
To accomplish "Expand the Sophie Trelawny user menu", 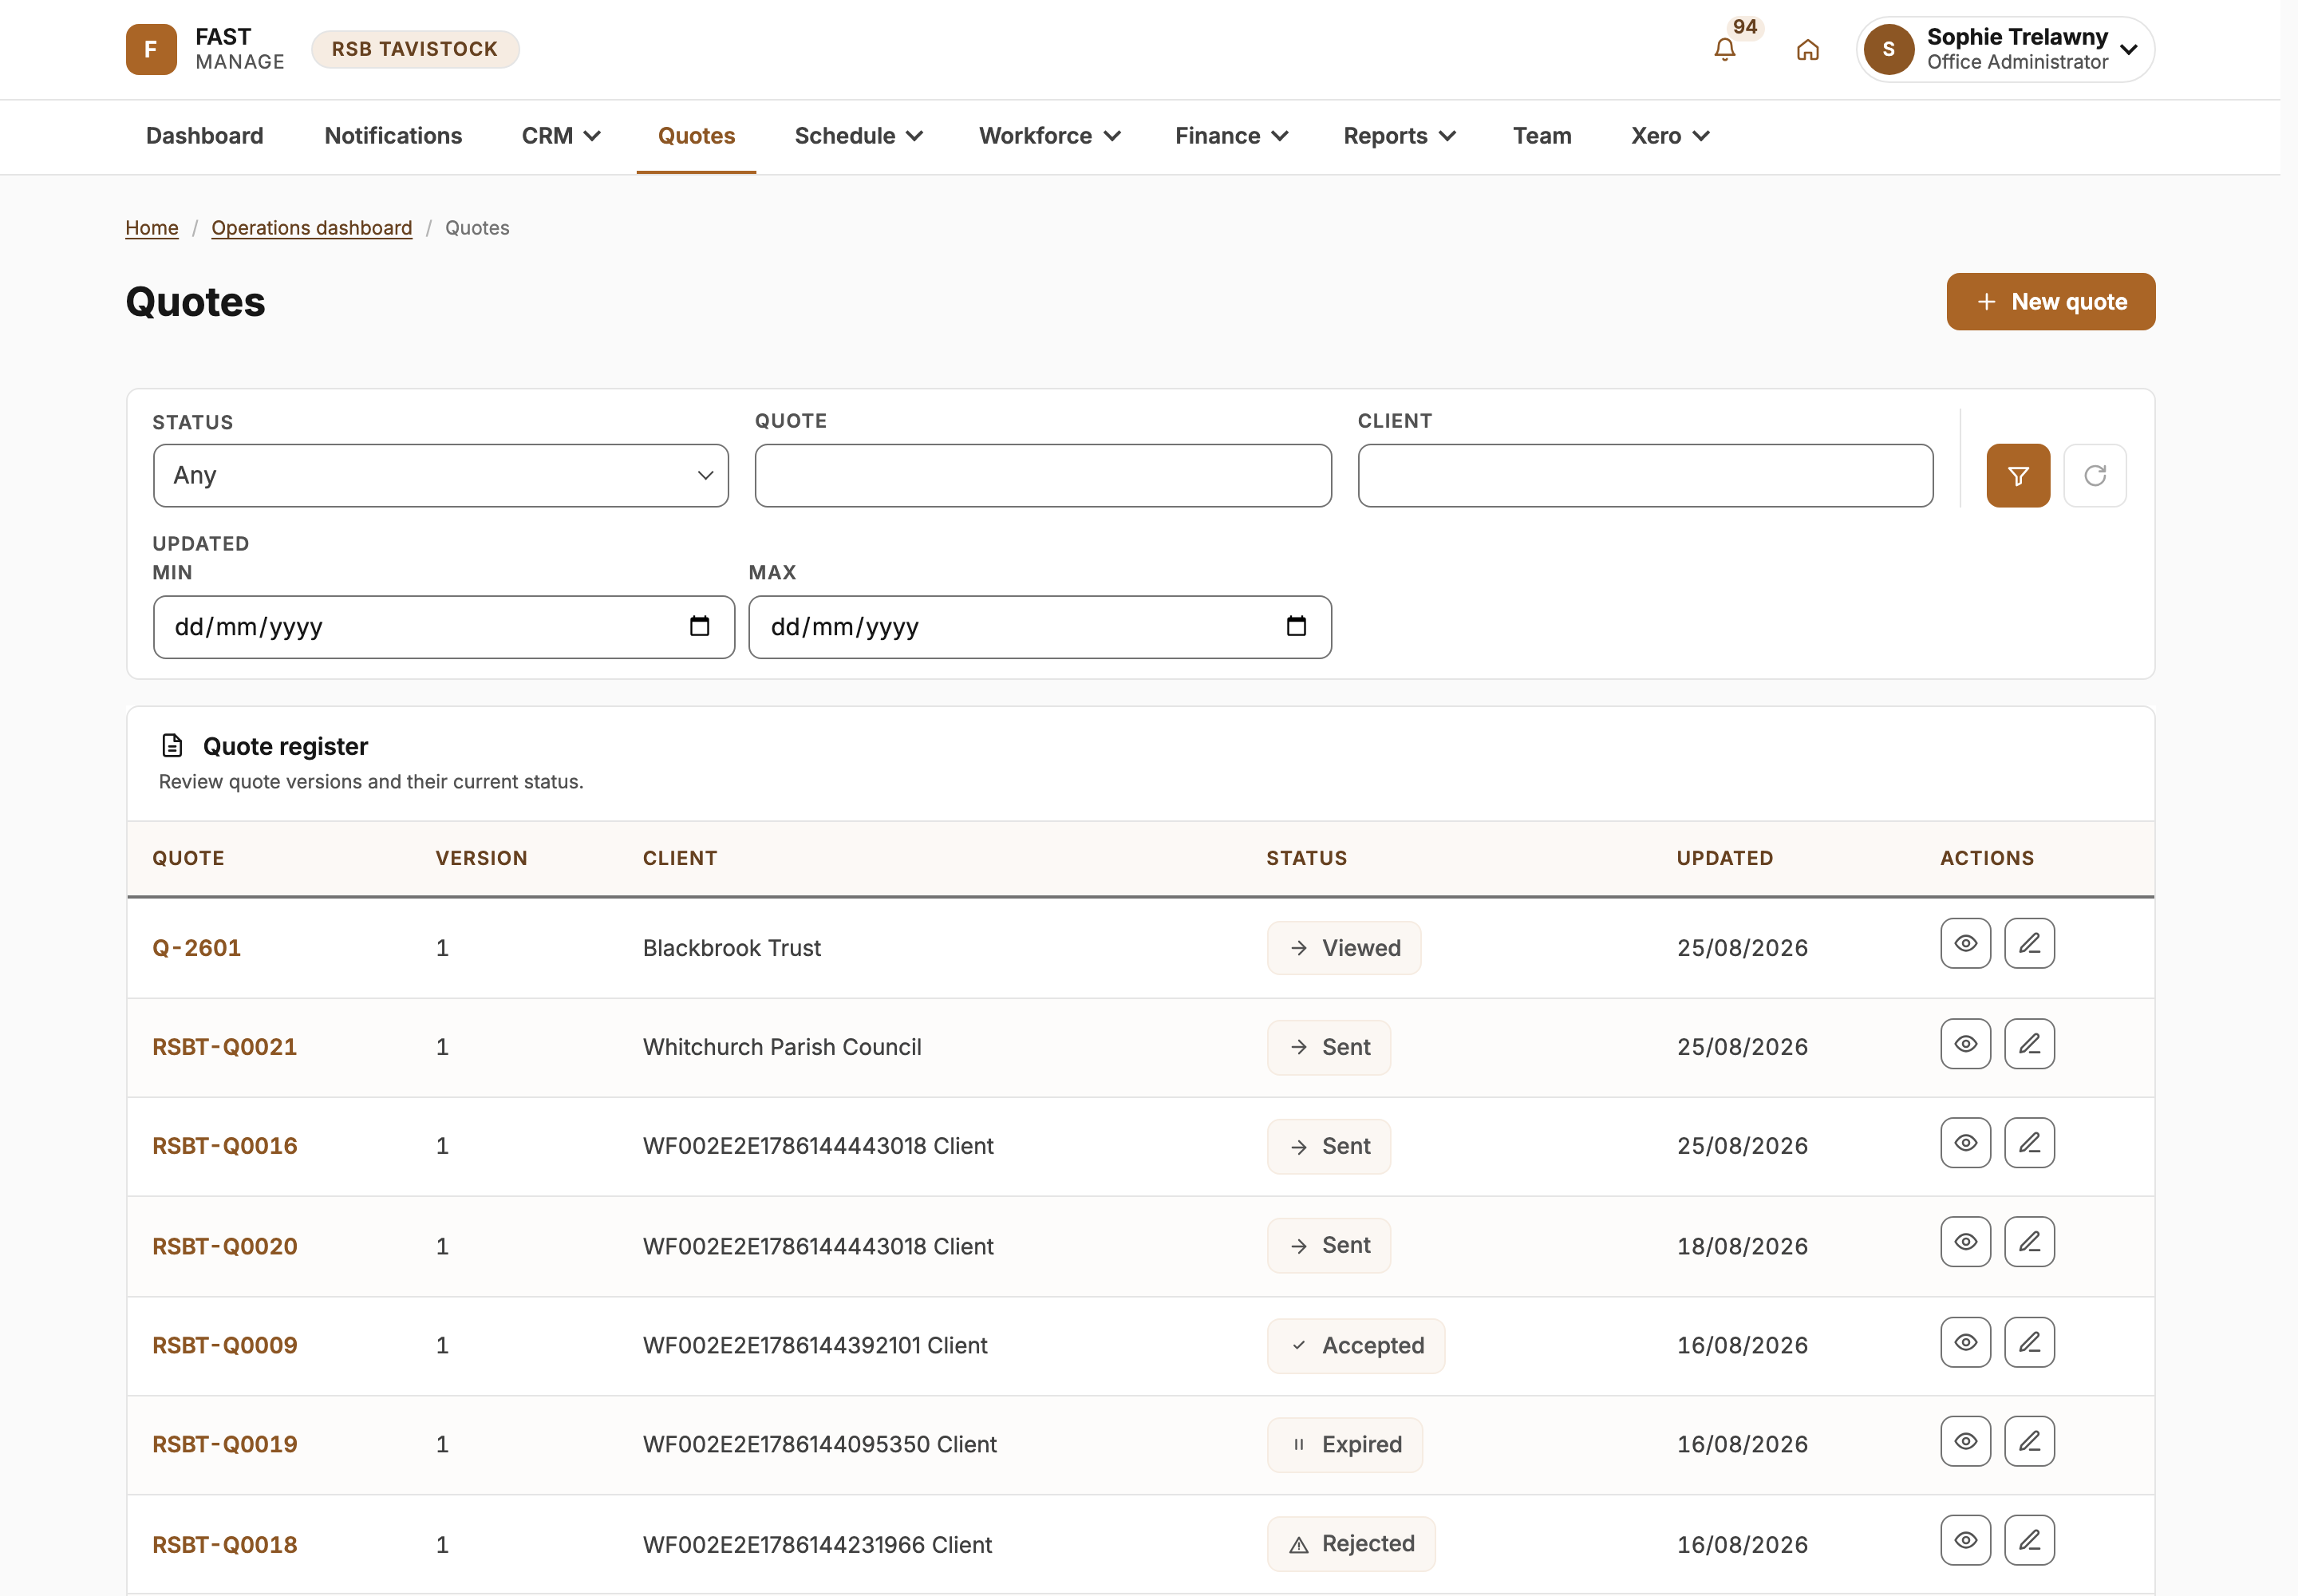I will pyautogui.click(x=2005, y=49).
